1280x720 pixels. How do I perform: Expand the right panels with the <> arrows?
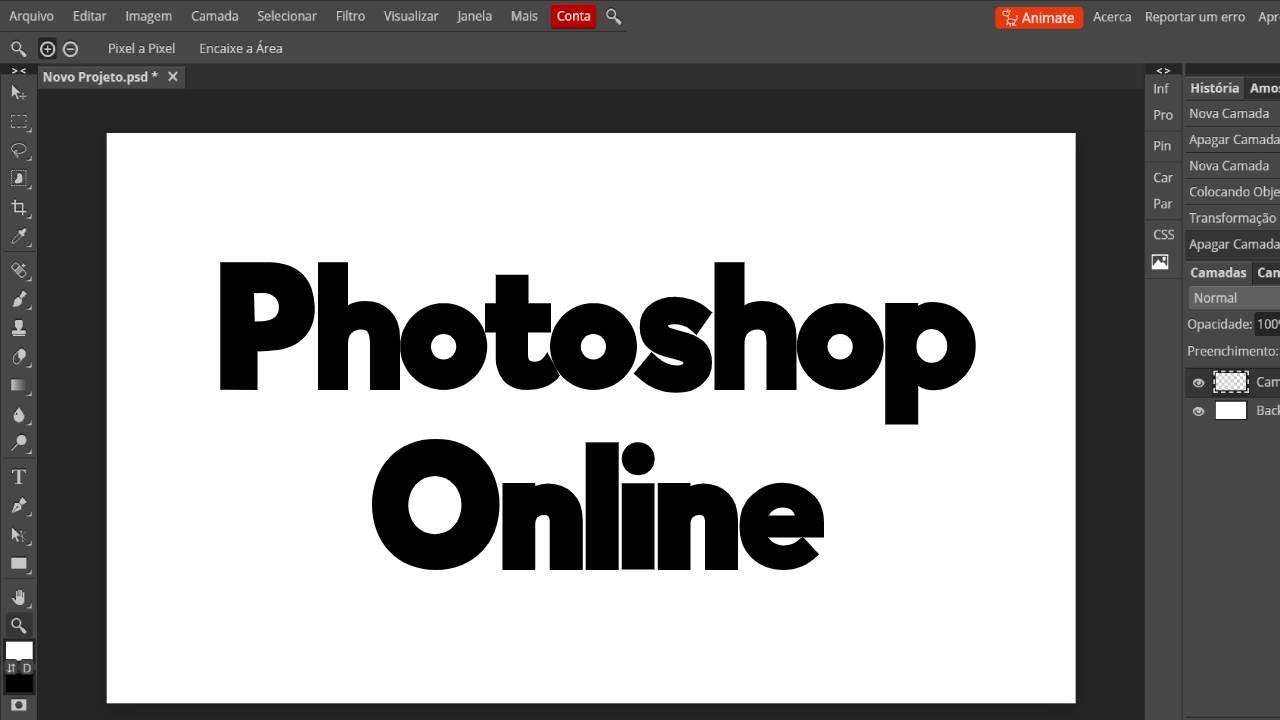(x=1163, y=70)
